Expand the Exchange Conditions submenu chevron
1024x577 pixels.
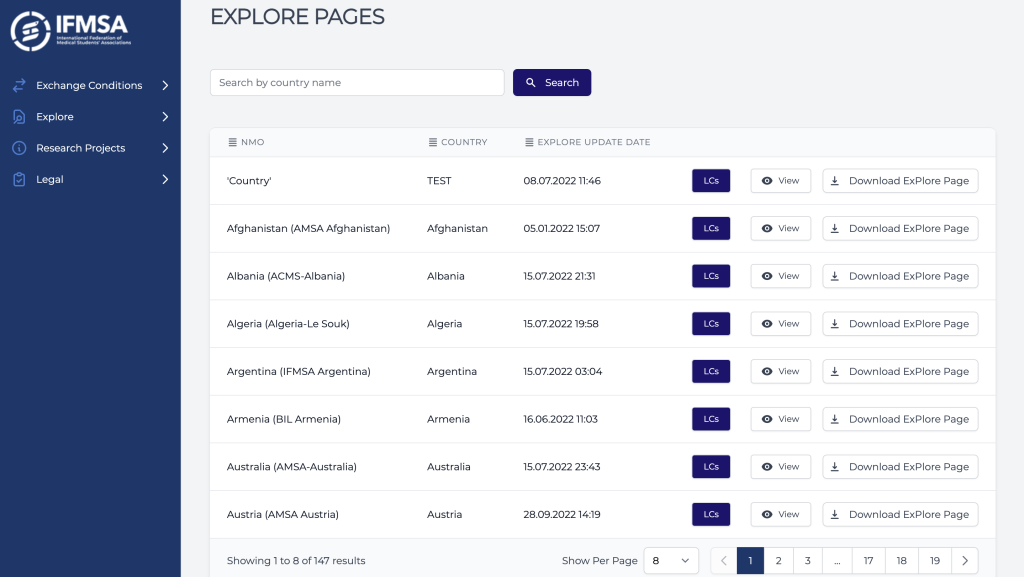click(x=165, y=86)
